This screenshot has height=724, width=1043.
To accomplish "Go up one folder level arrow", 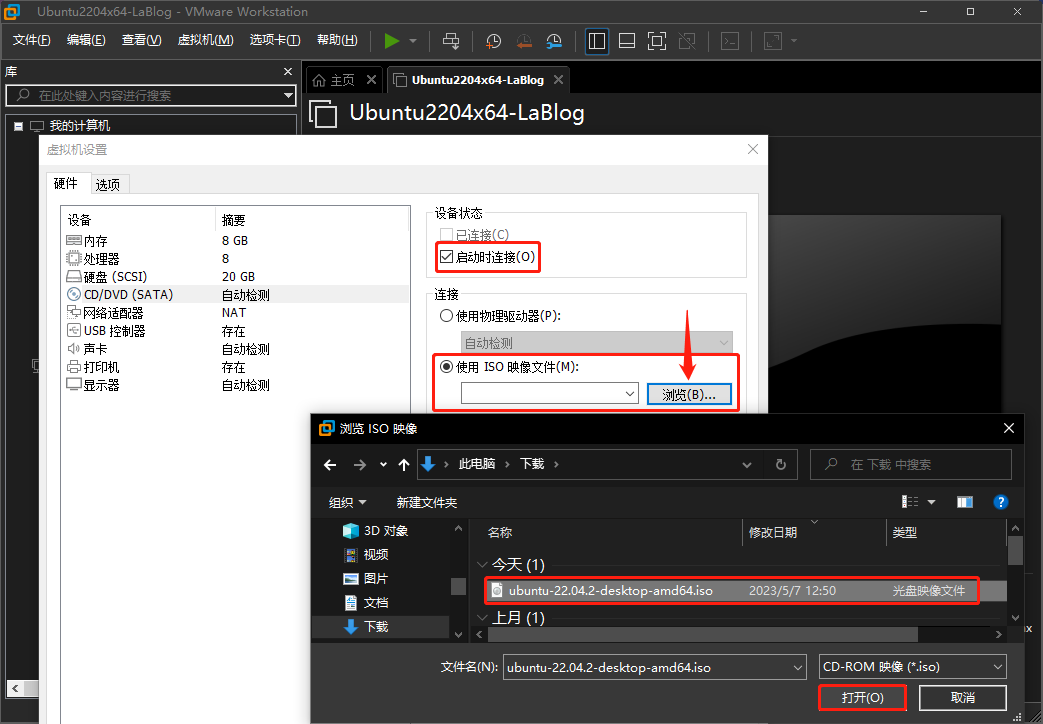I will click(x=404, y=464).
